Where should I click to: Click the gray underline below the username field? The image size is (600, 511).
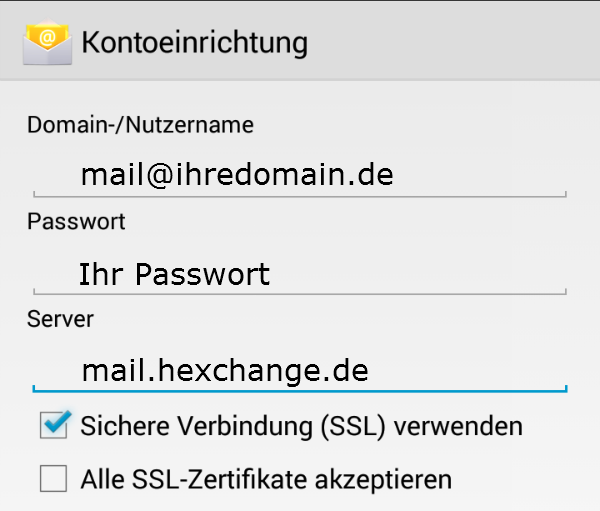[x=300, y=196]
